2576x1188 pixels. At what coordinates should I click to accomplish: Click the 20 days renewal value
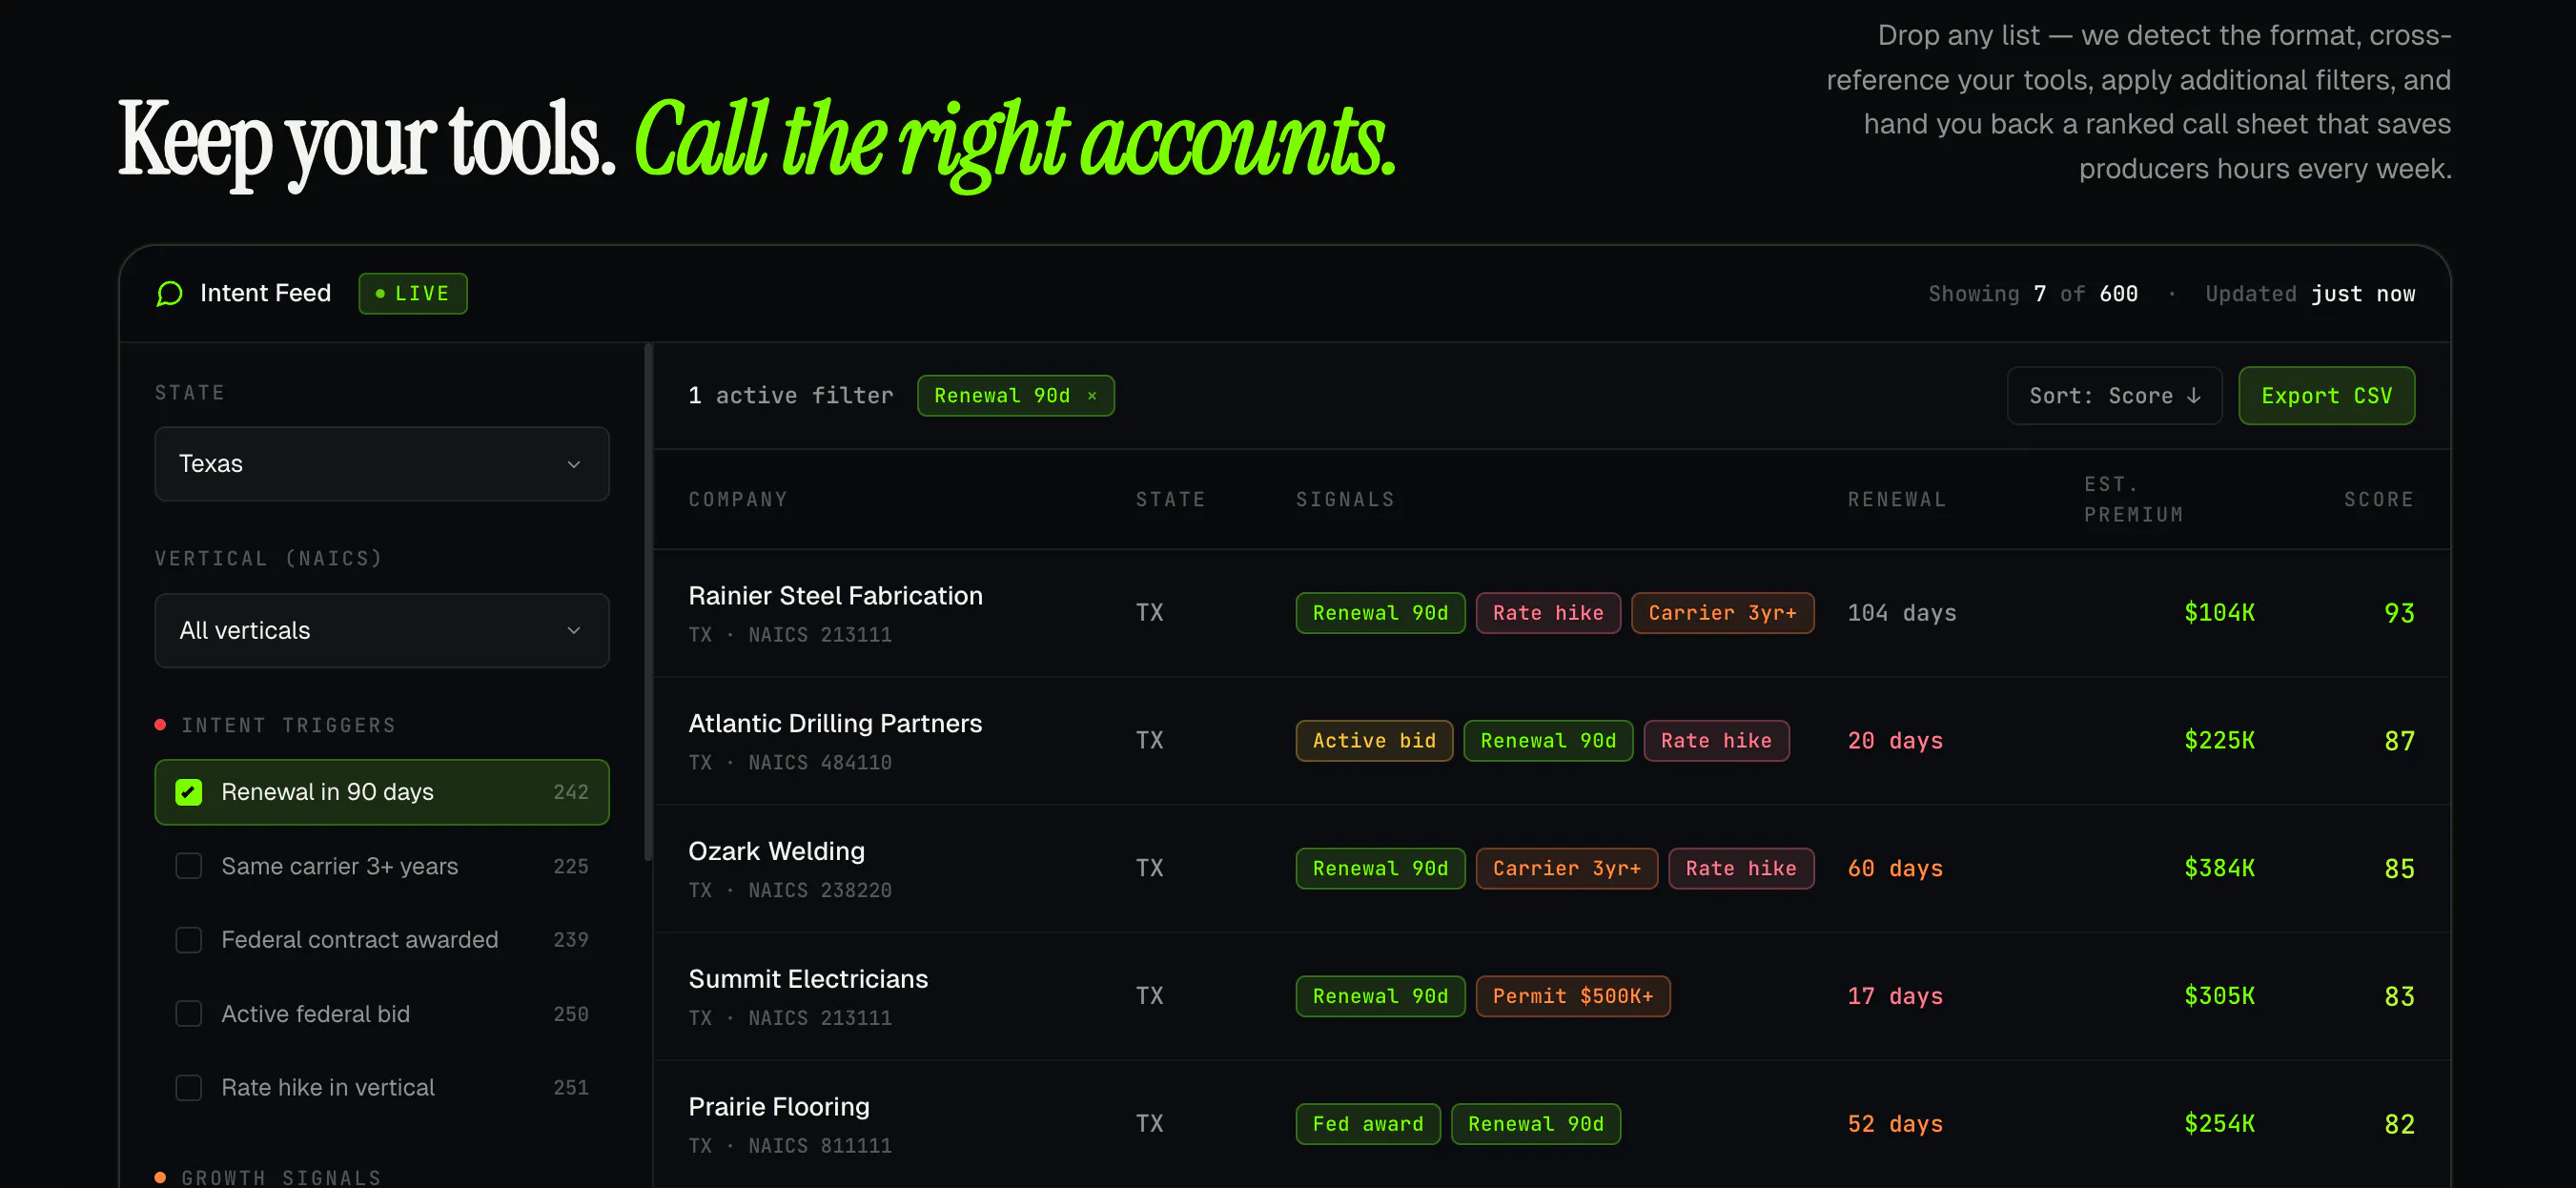1895,741
